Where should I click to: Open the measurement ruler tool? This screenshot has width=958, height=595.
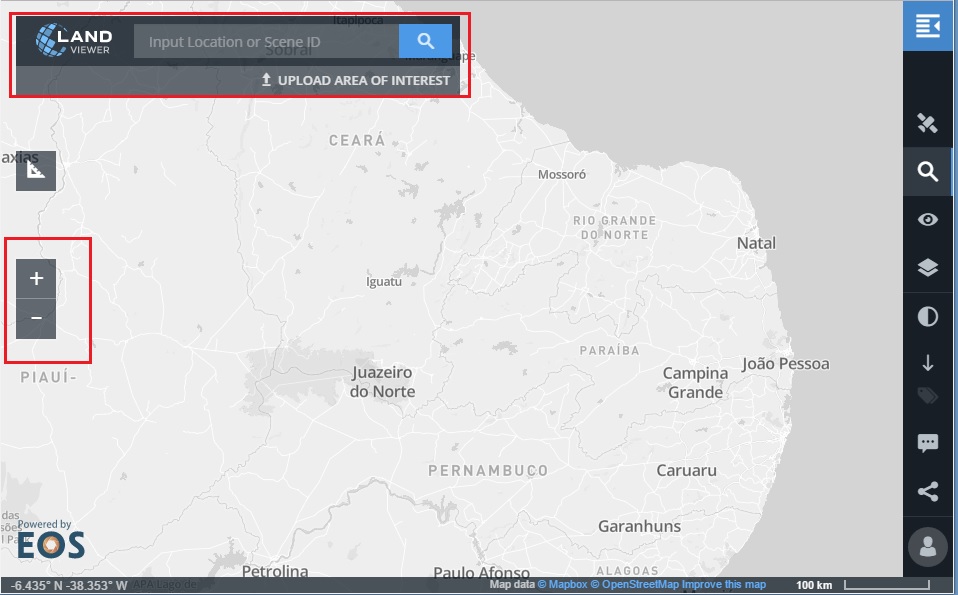point(36,170)
